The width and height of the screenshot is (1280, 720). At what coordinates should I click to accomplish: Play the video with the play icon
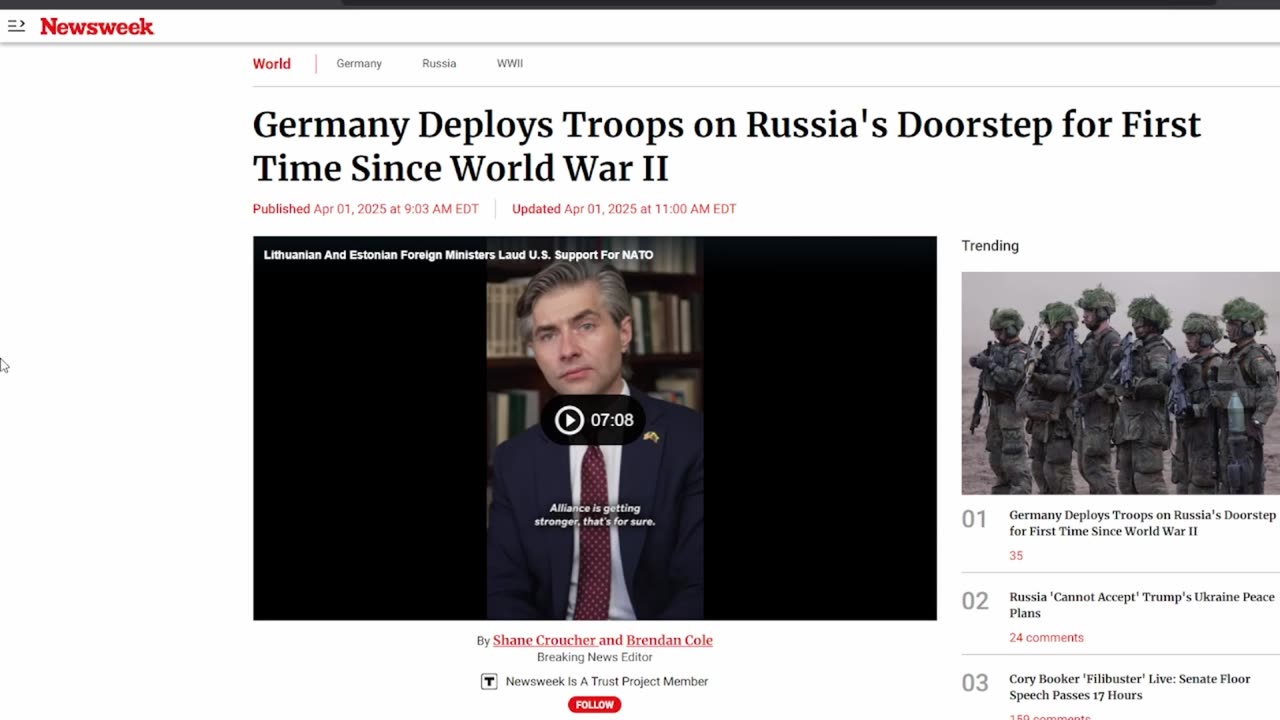[x=569, y=420]
